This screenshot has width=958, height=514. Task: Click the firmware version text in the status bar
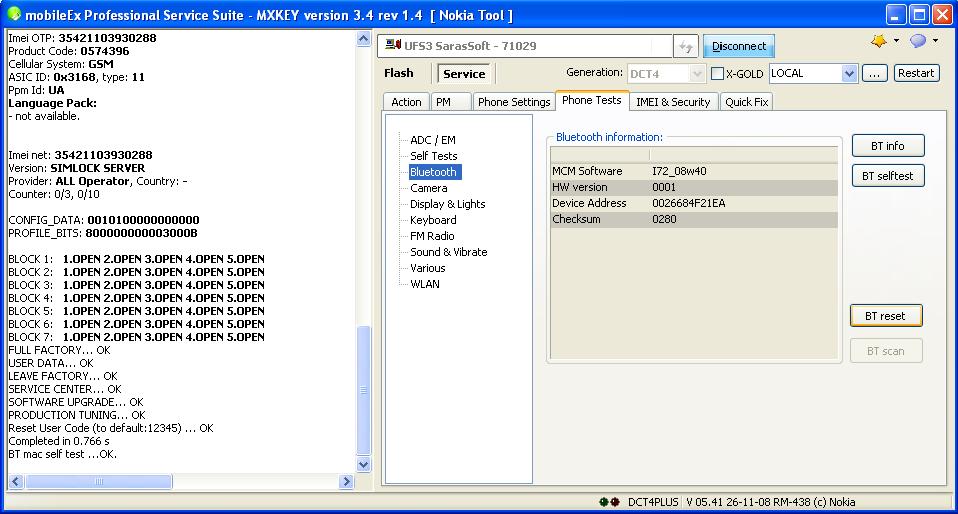pyautogui.click(x=770, y=502)
